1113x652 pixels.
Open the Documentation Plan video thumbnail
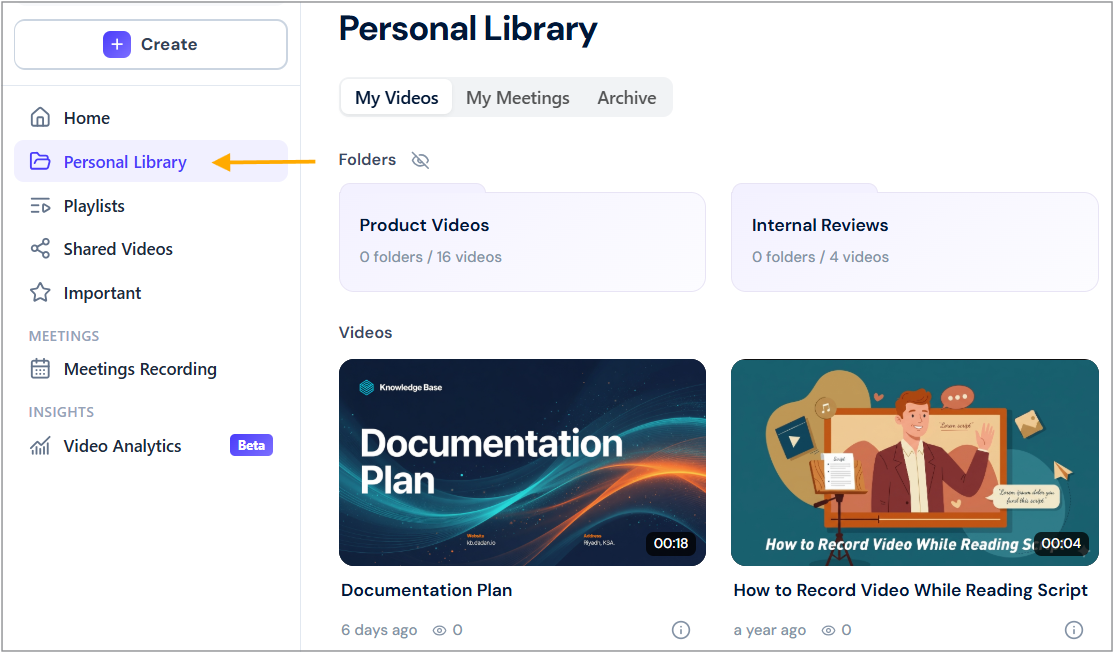coord(522,463)
